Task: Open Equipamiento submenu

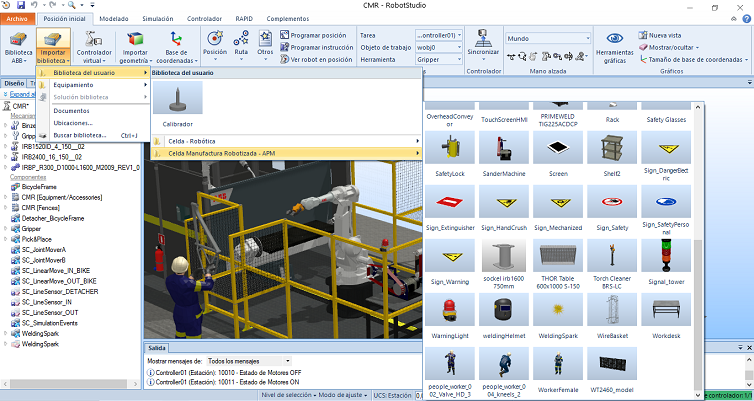Action: pyautogui.click(x=93, y=85)
